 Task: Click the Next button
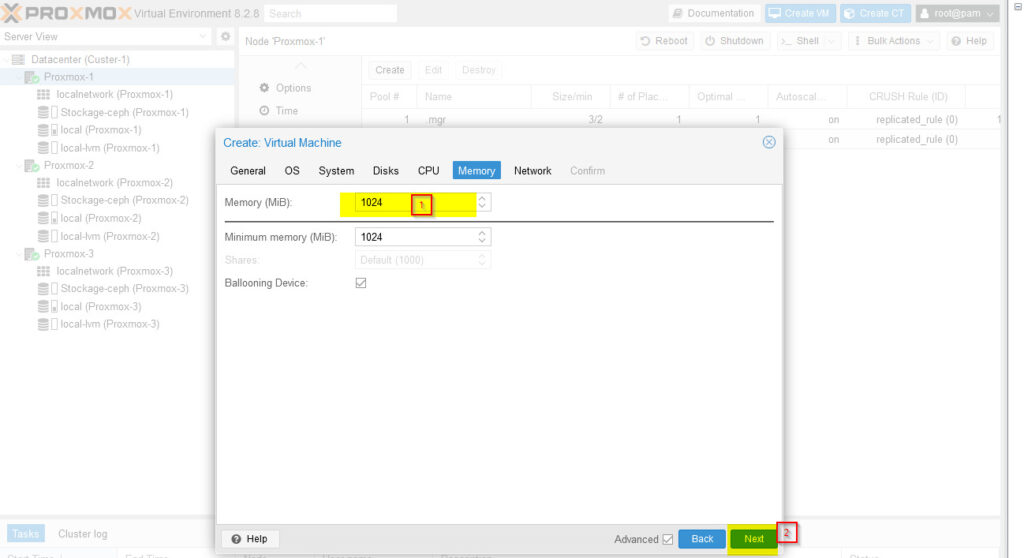(754, 539)
